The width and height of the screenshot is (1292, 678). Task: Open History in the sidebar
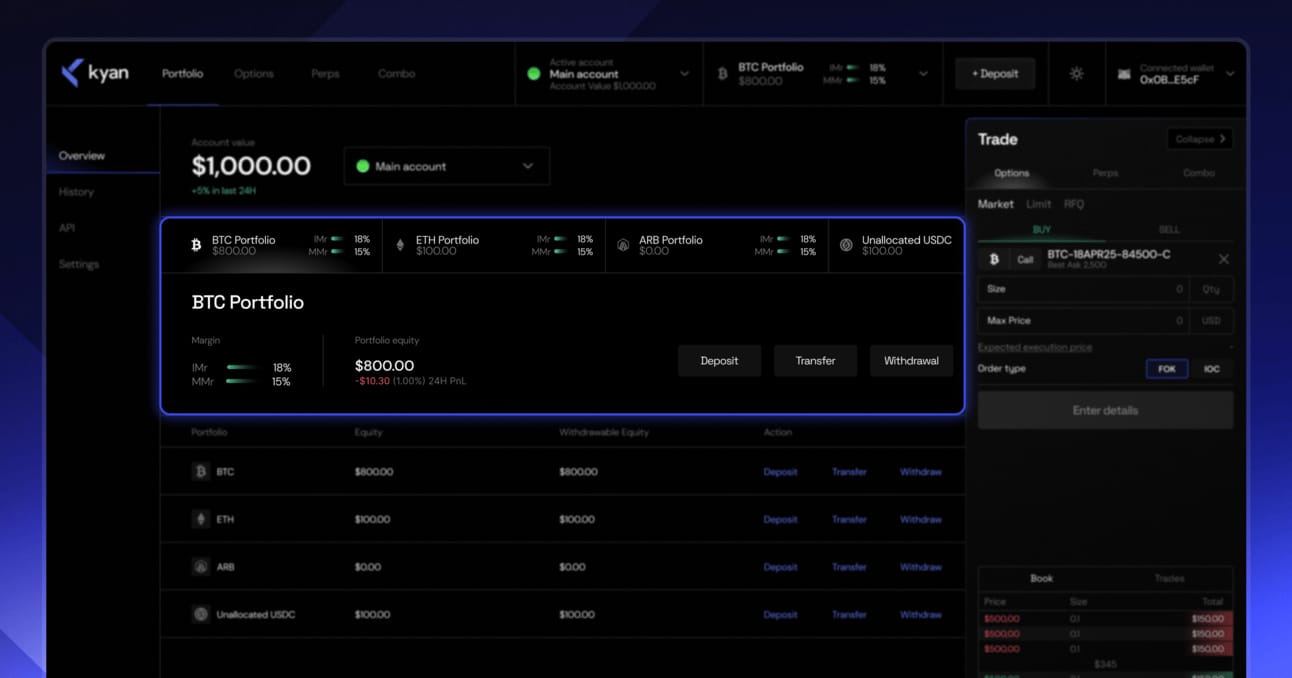pyautogui.click(x=76, y=192)
